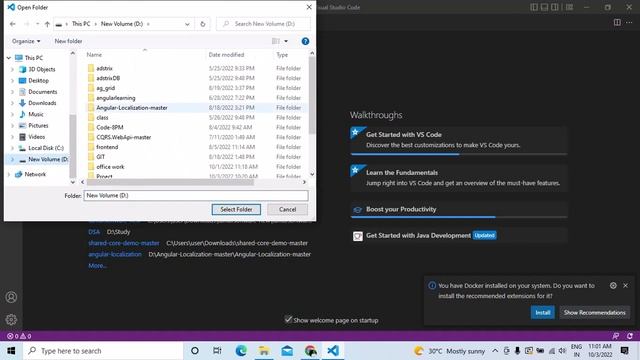Viewport: 640px width, 360px height.
Task: Open view options dropdown arrow
Action: pos(286,41)
